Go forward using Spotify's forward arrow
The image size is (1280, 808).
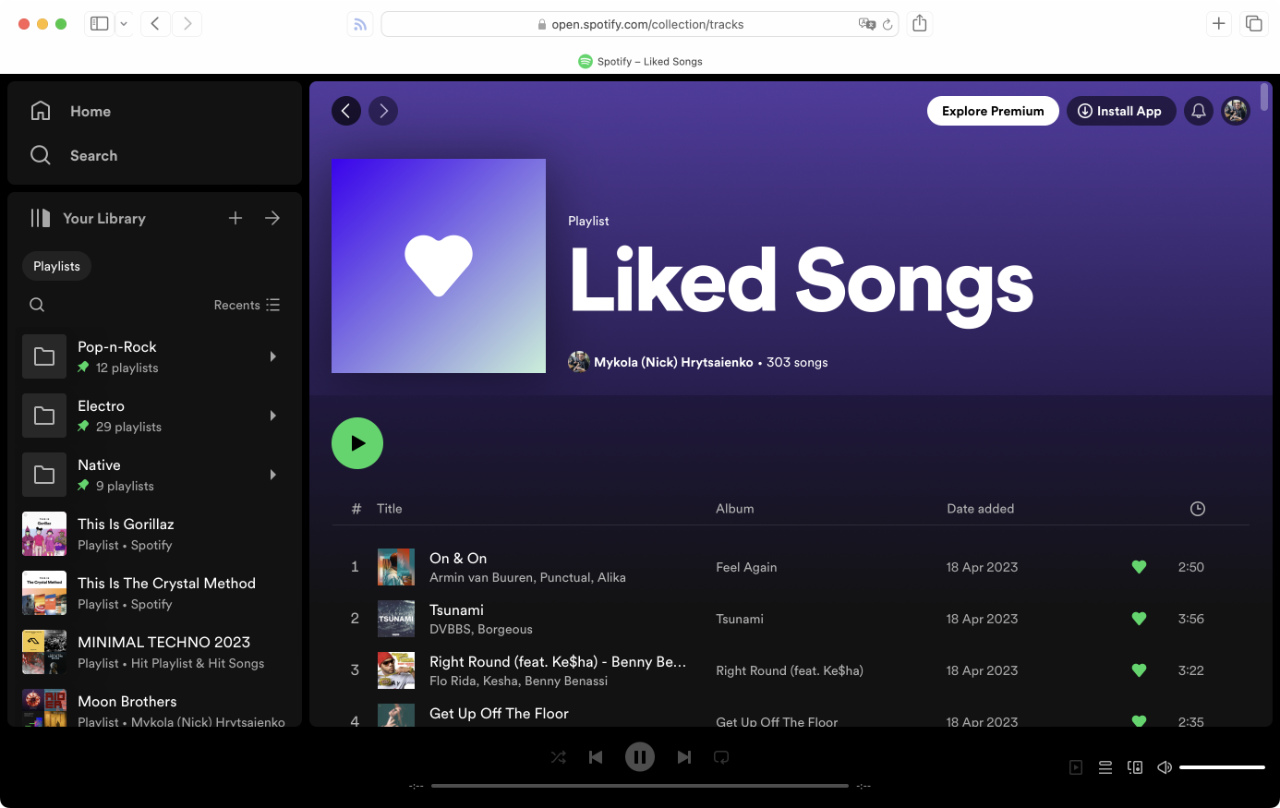383,111
